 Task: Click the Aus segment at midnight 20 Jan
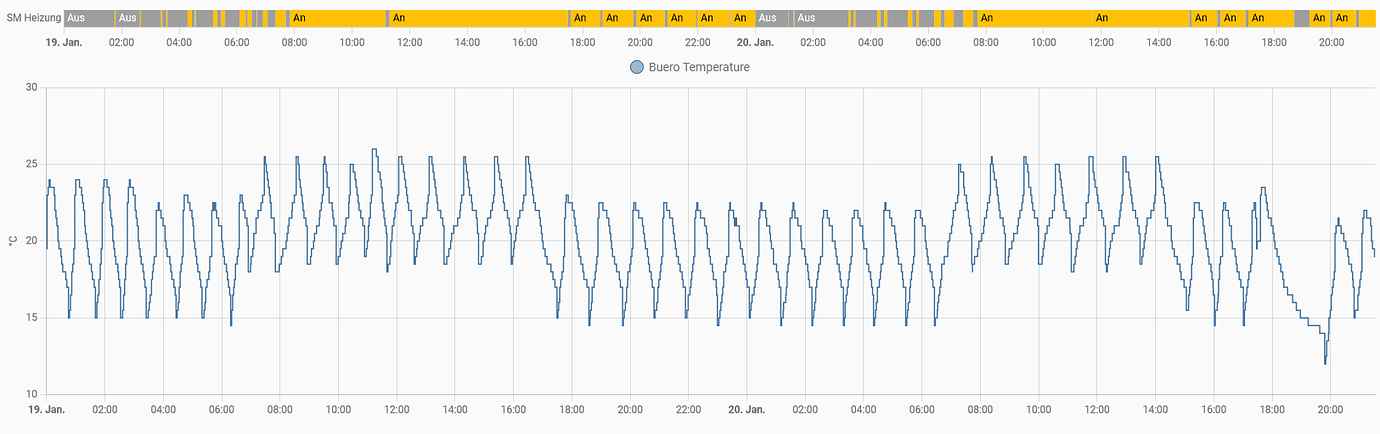point(772,18)
